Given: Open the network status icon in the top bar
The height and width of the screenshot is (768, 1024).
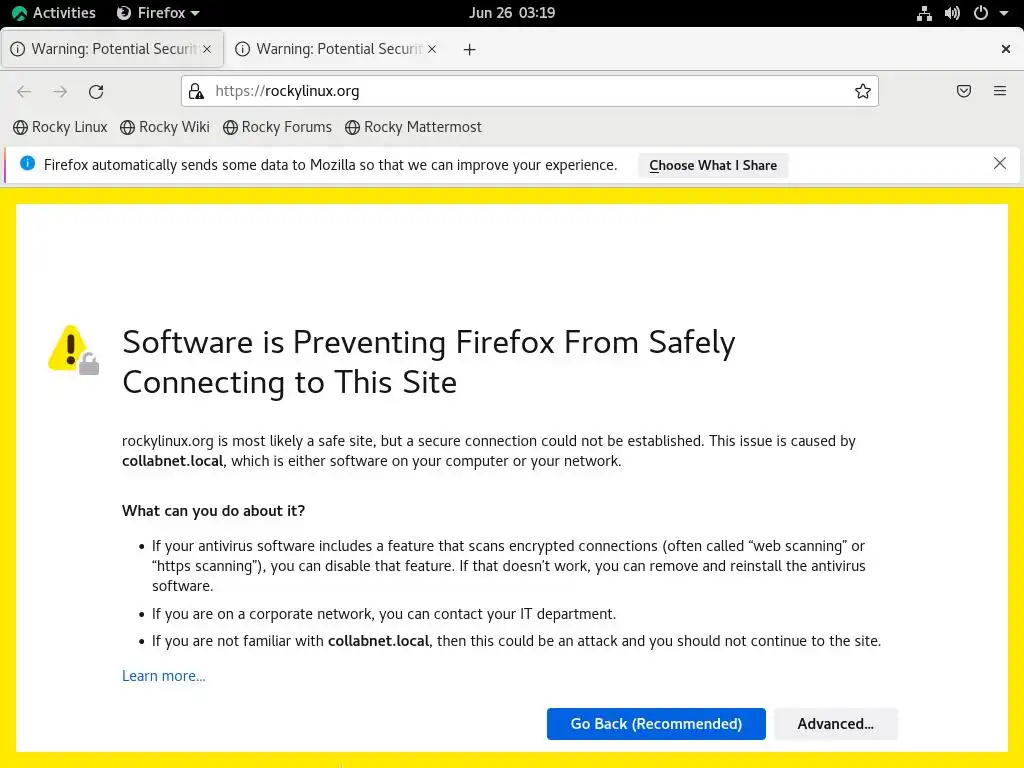Looking at the screenshot, I should coord(924,13).
